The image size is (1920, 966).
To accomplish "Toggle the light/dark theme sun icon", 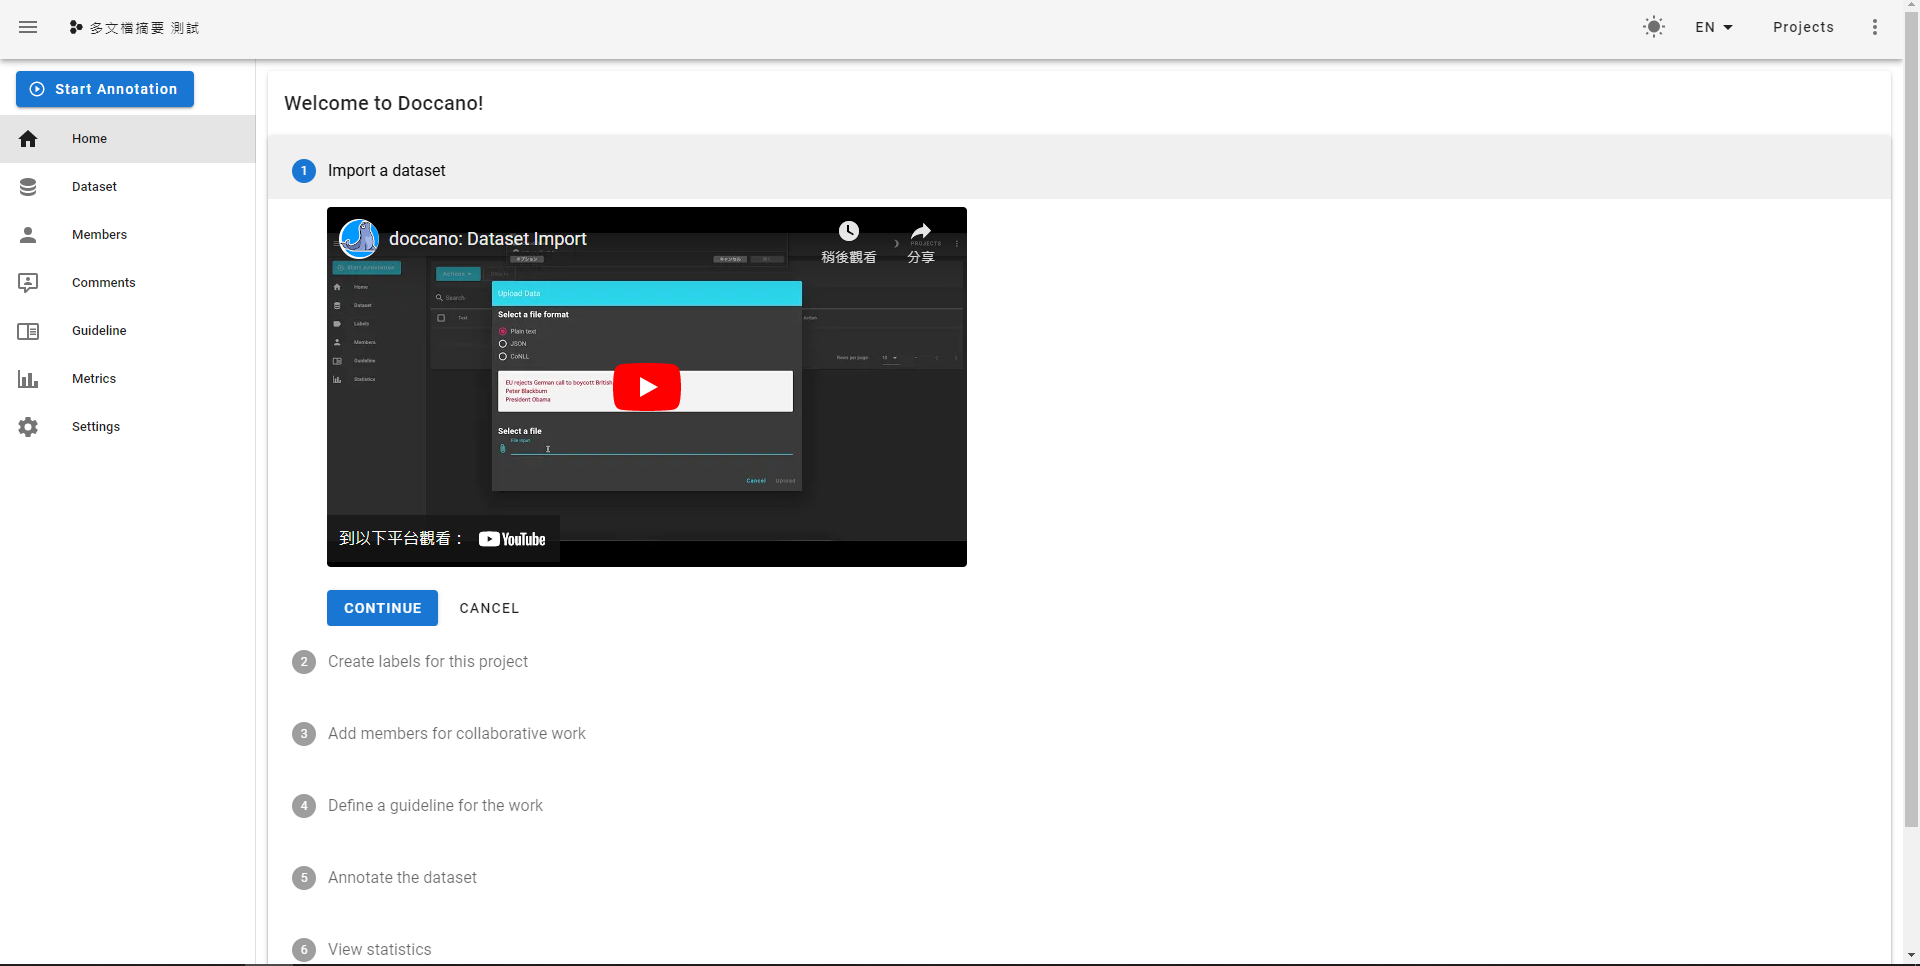I will pyautogui.click(x=1654, y=27).
